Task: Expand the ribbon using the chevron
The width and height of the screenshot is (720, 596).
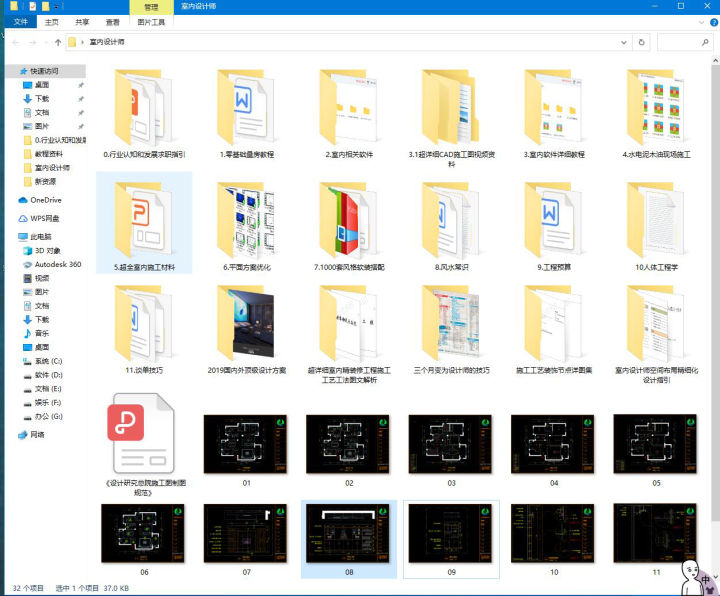Action: 699,21
